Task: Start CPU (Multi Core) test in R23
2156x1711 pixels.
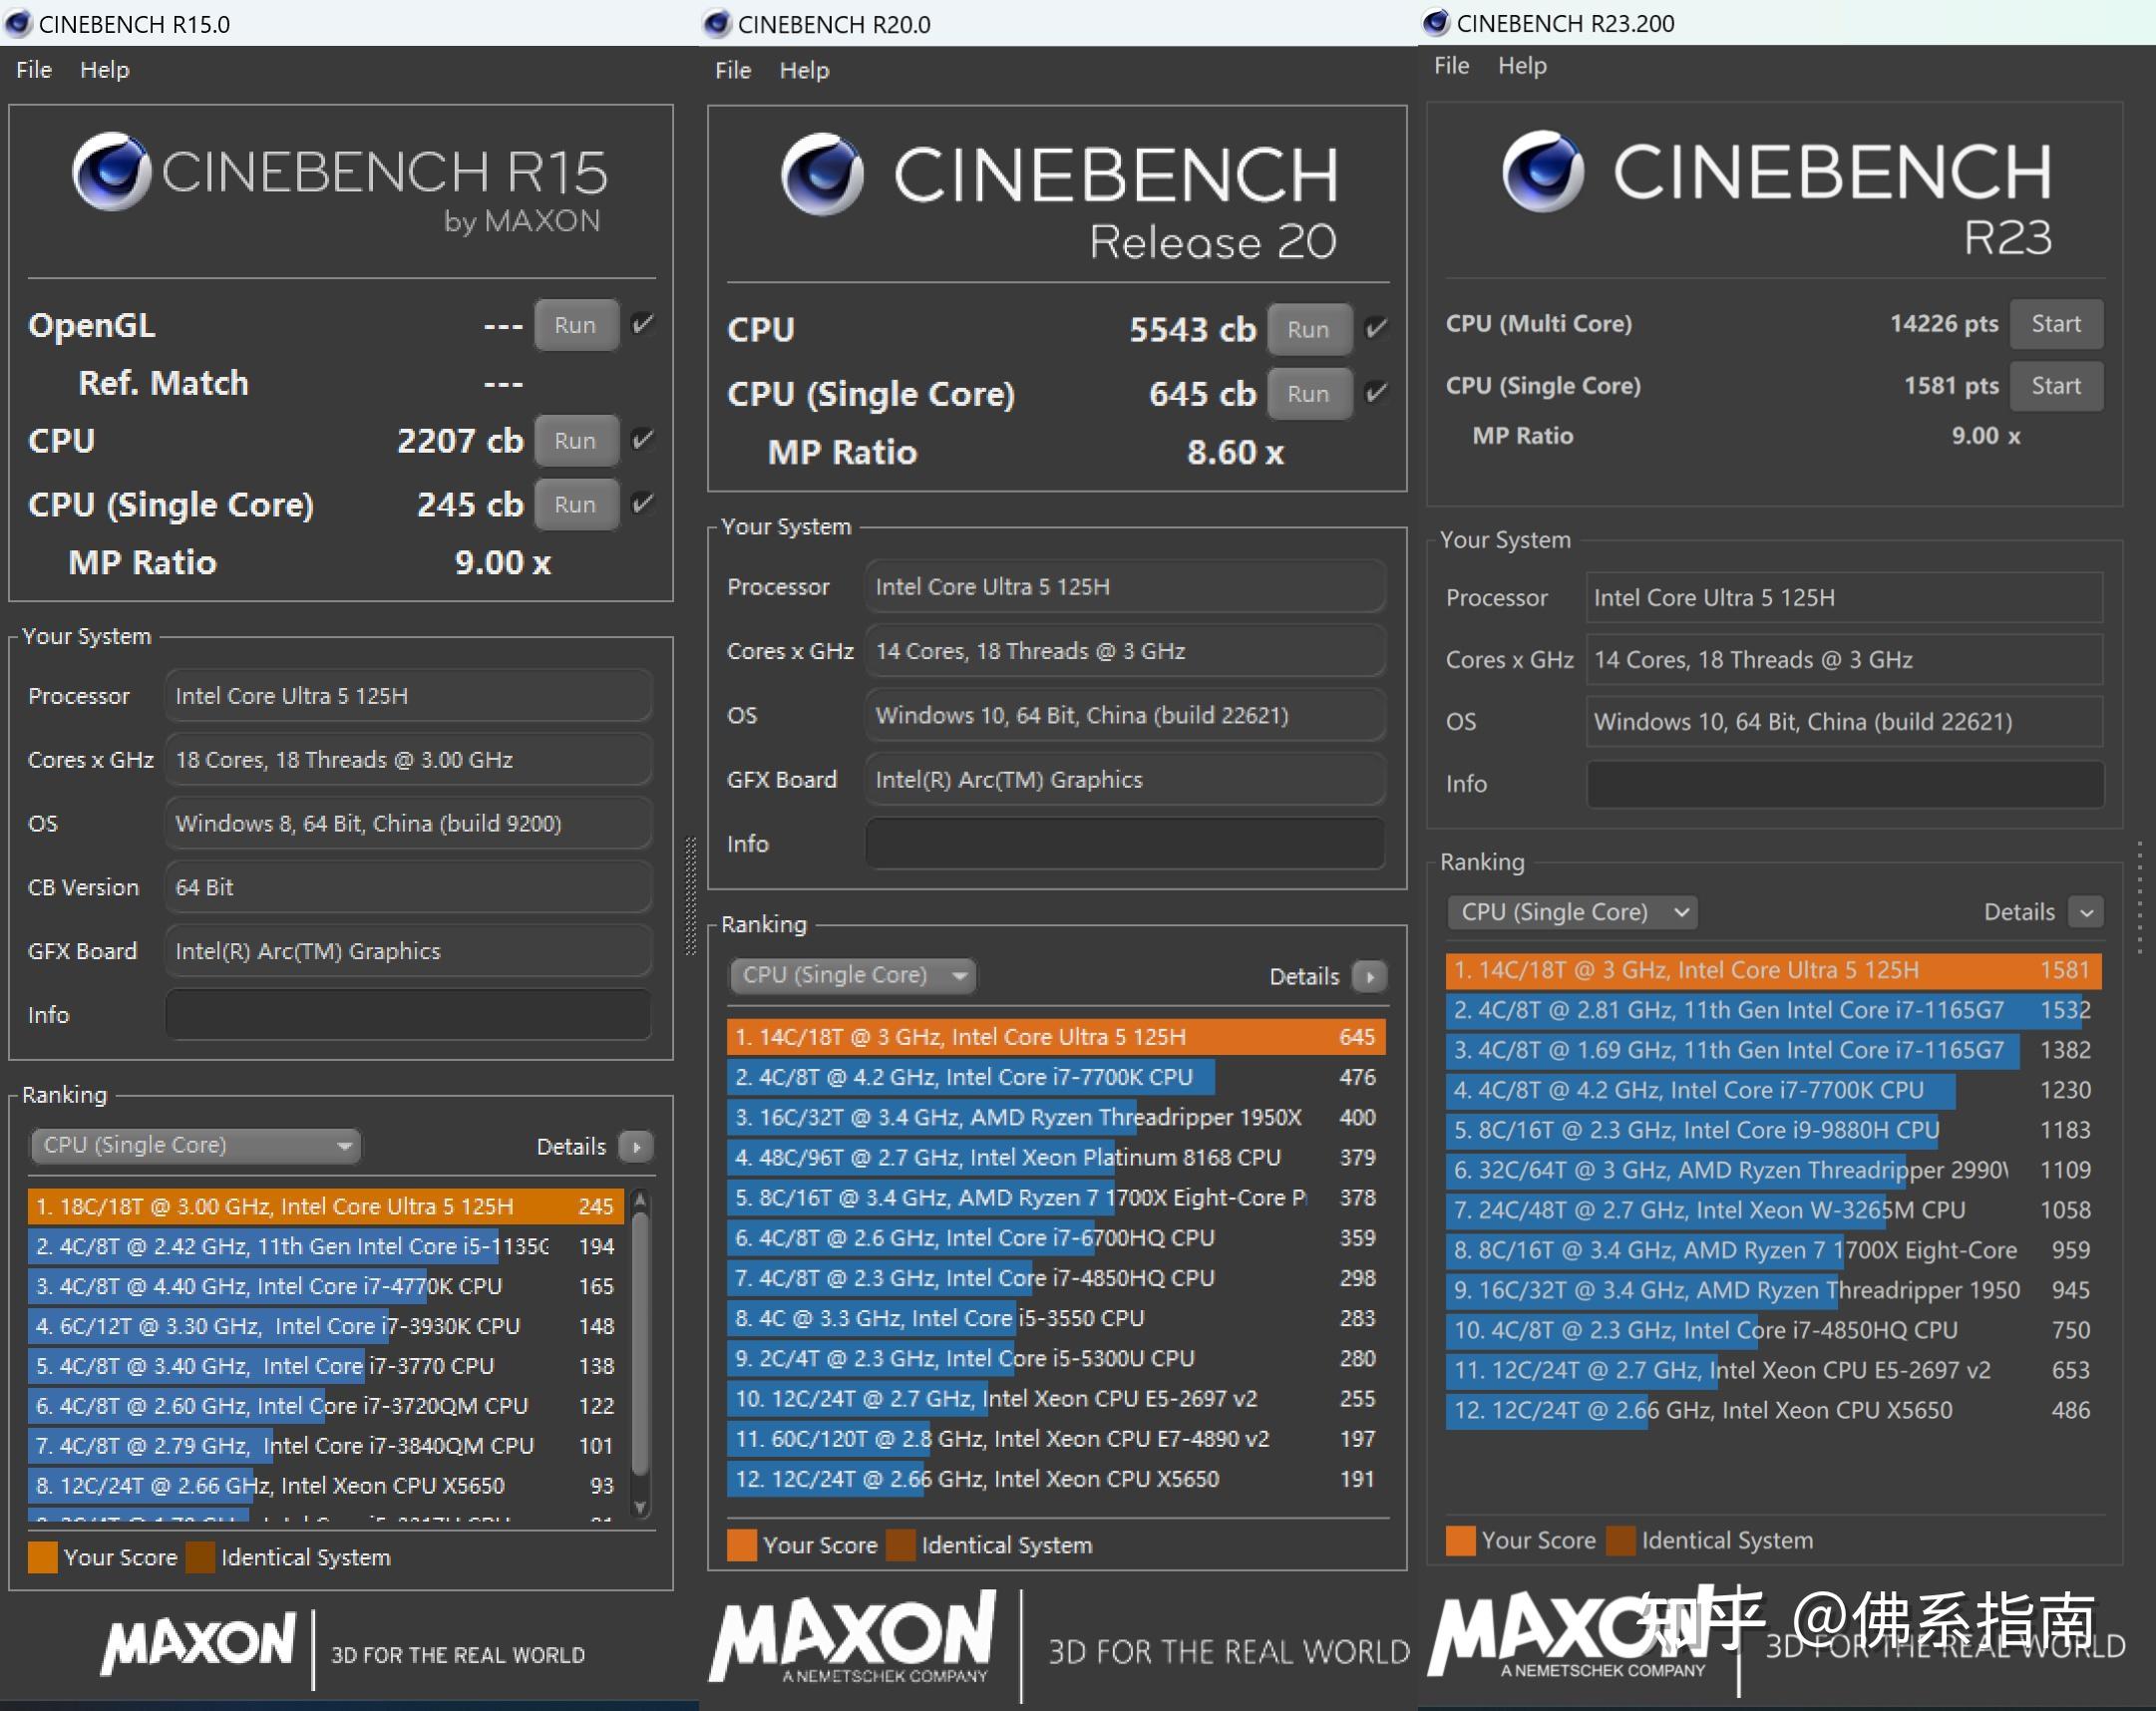Action: (2056, 324)
